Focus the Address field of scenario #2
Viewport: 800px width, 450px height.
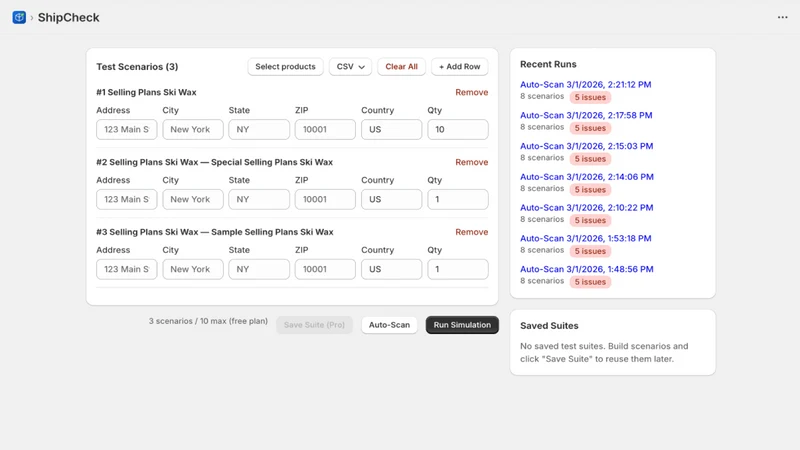[127, 199]
